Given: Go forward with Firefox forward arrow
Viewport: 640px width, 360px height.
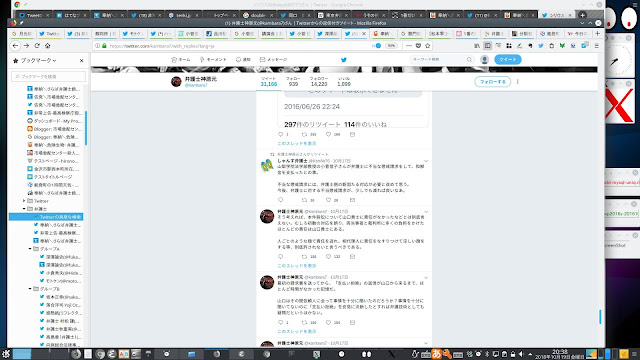Looking at the screenshot, I should tap(27, 46).
